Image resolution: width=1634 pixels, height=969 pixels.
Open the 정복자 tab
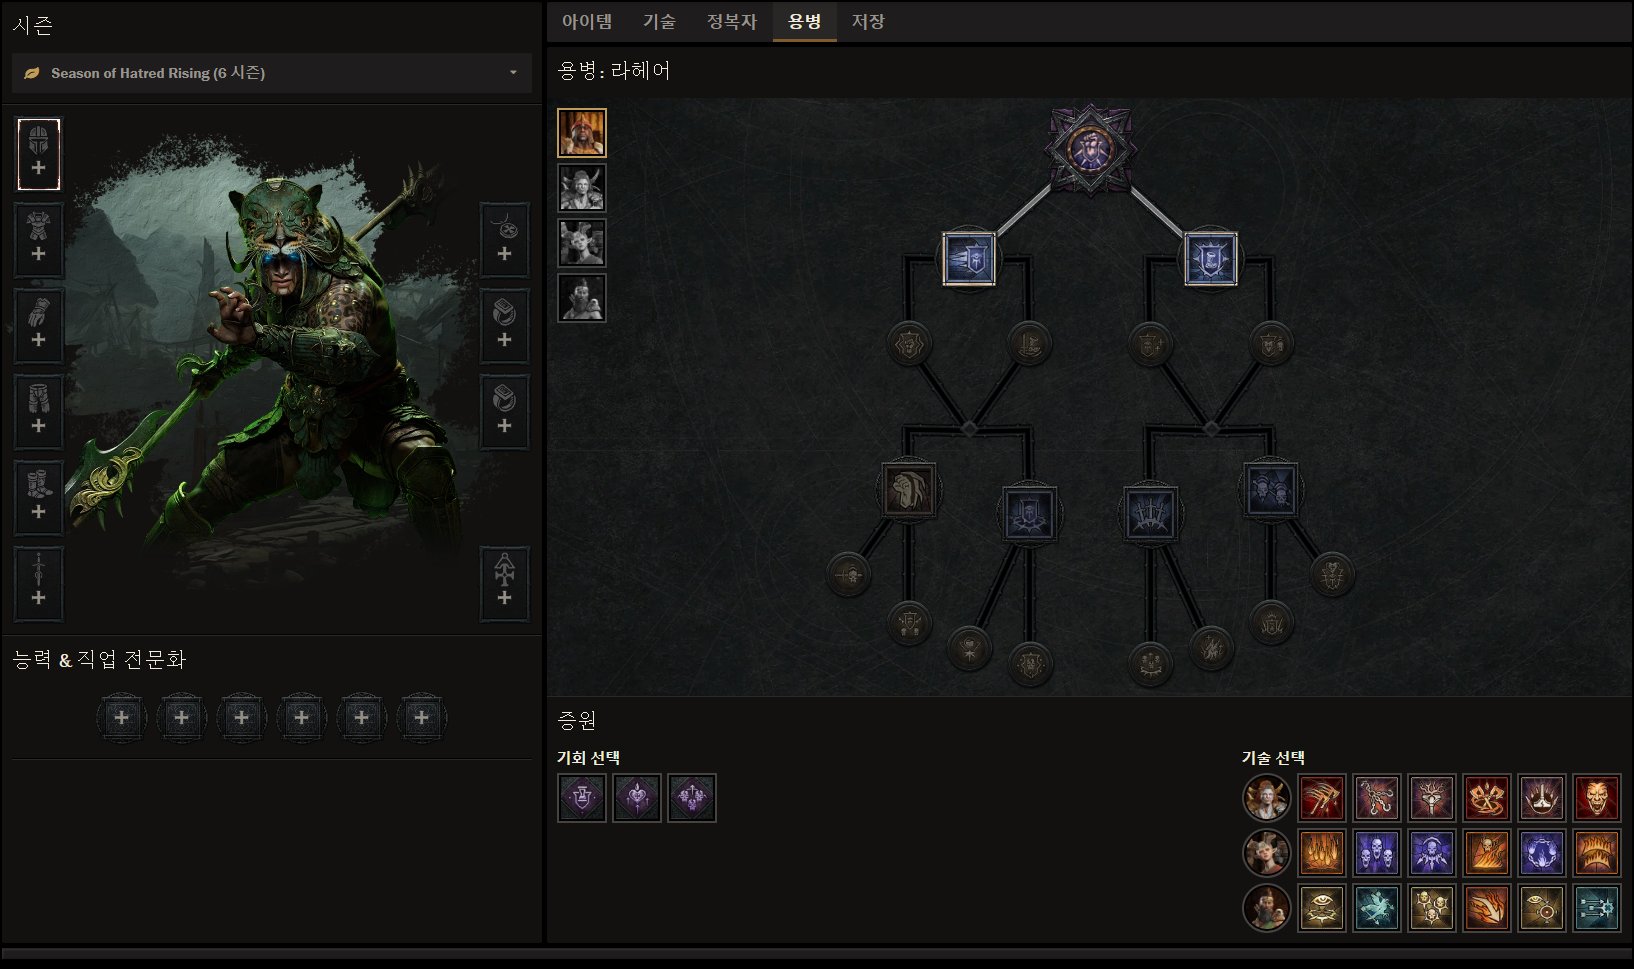[x=732, y=21]
